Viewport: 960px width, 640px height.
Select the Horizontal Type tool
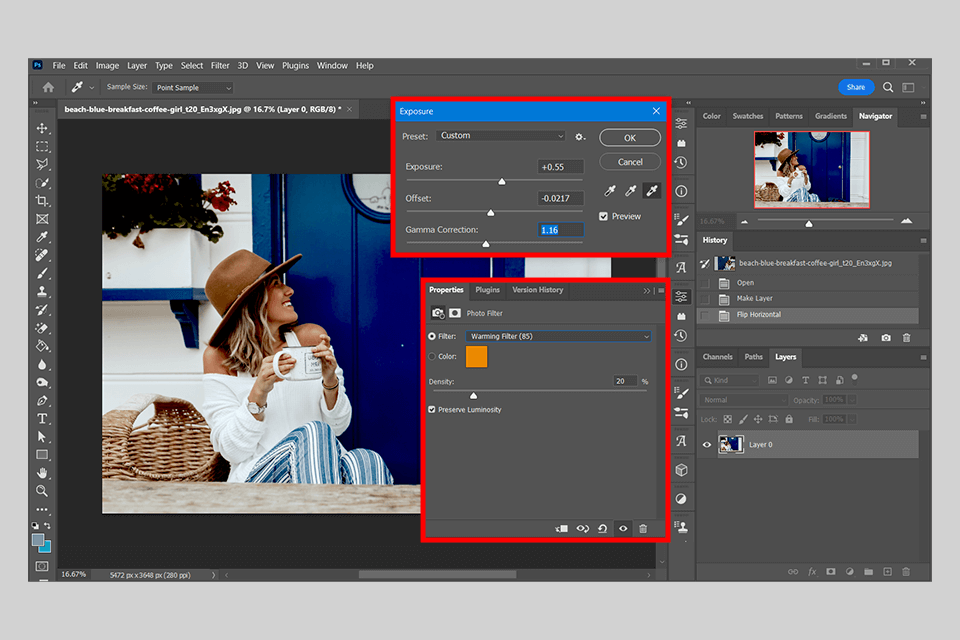(x=42, y=419)
